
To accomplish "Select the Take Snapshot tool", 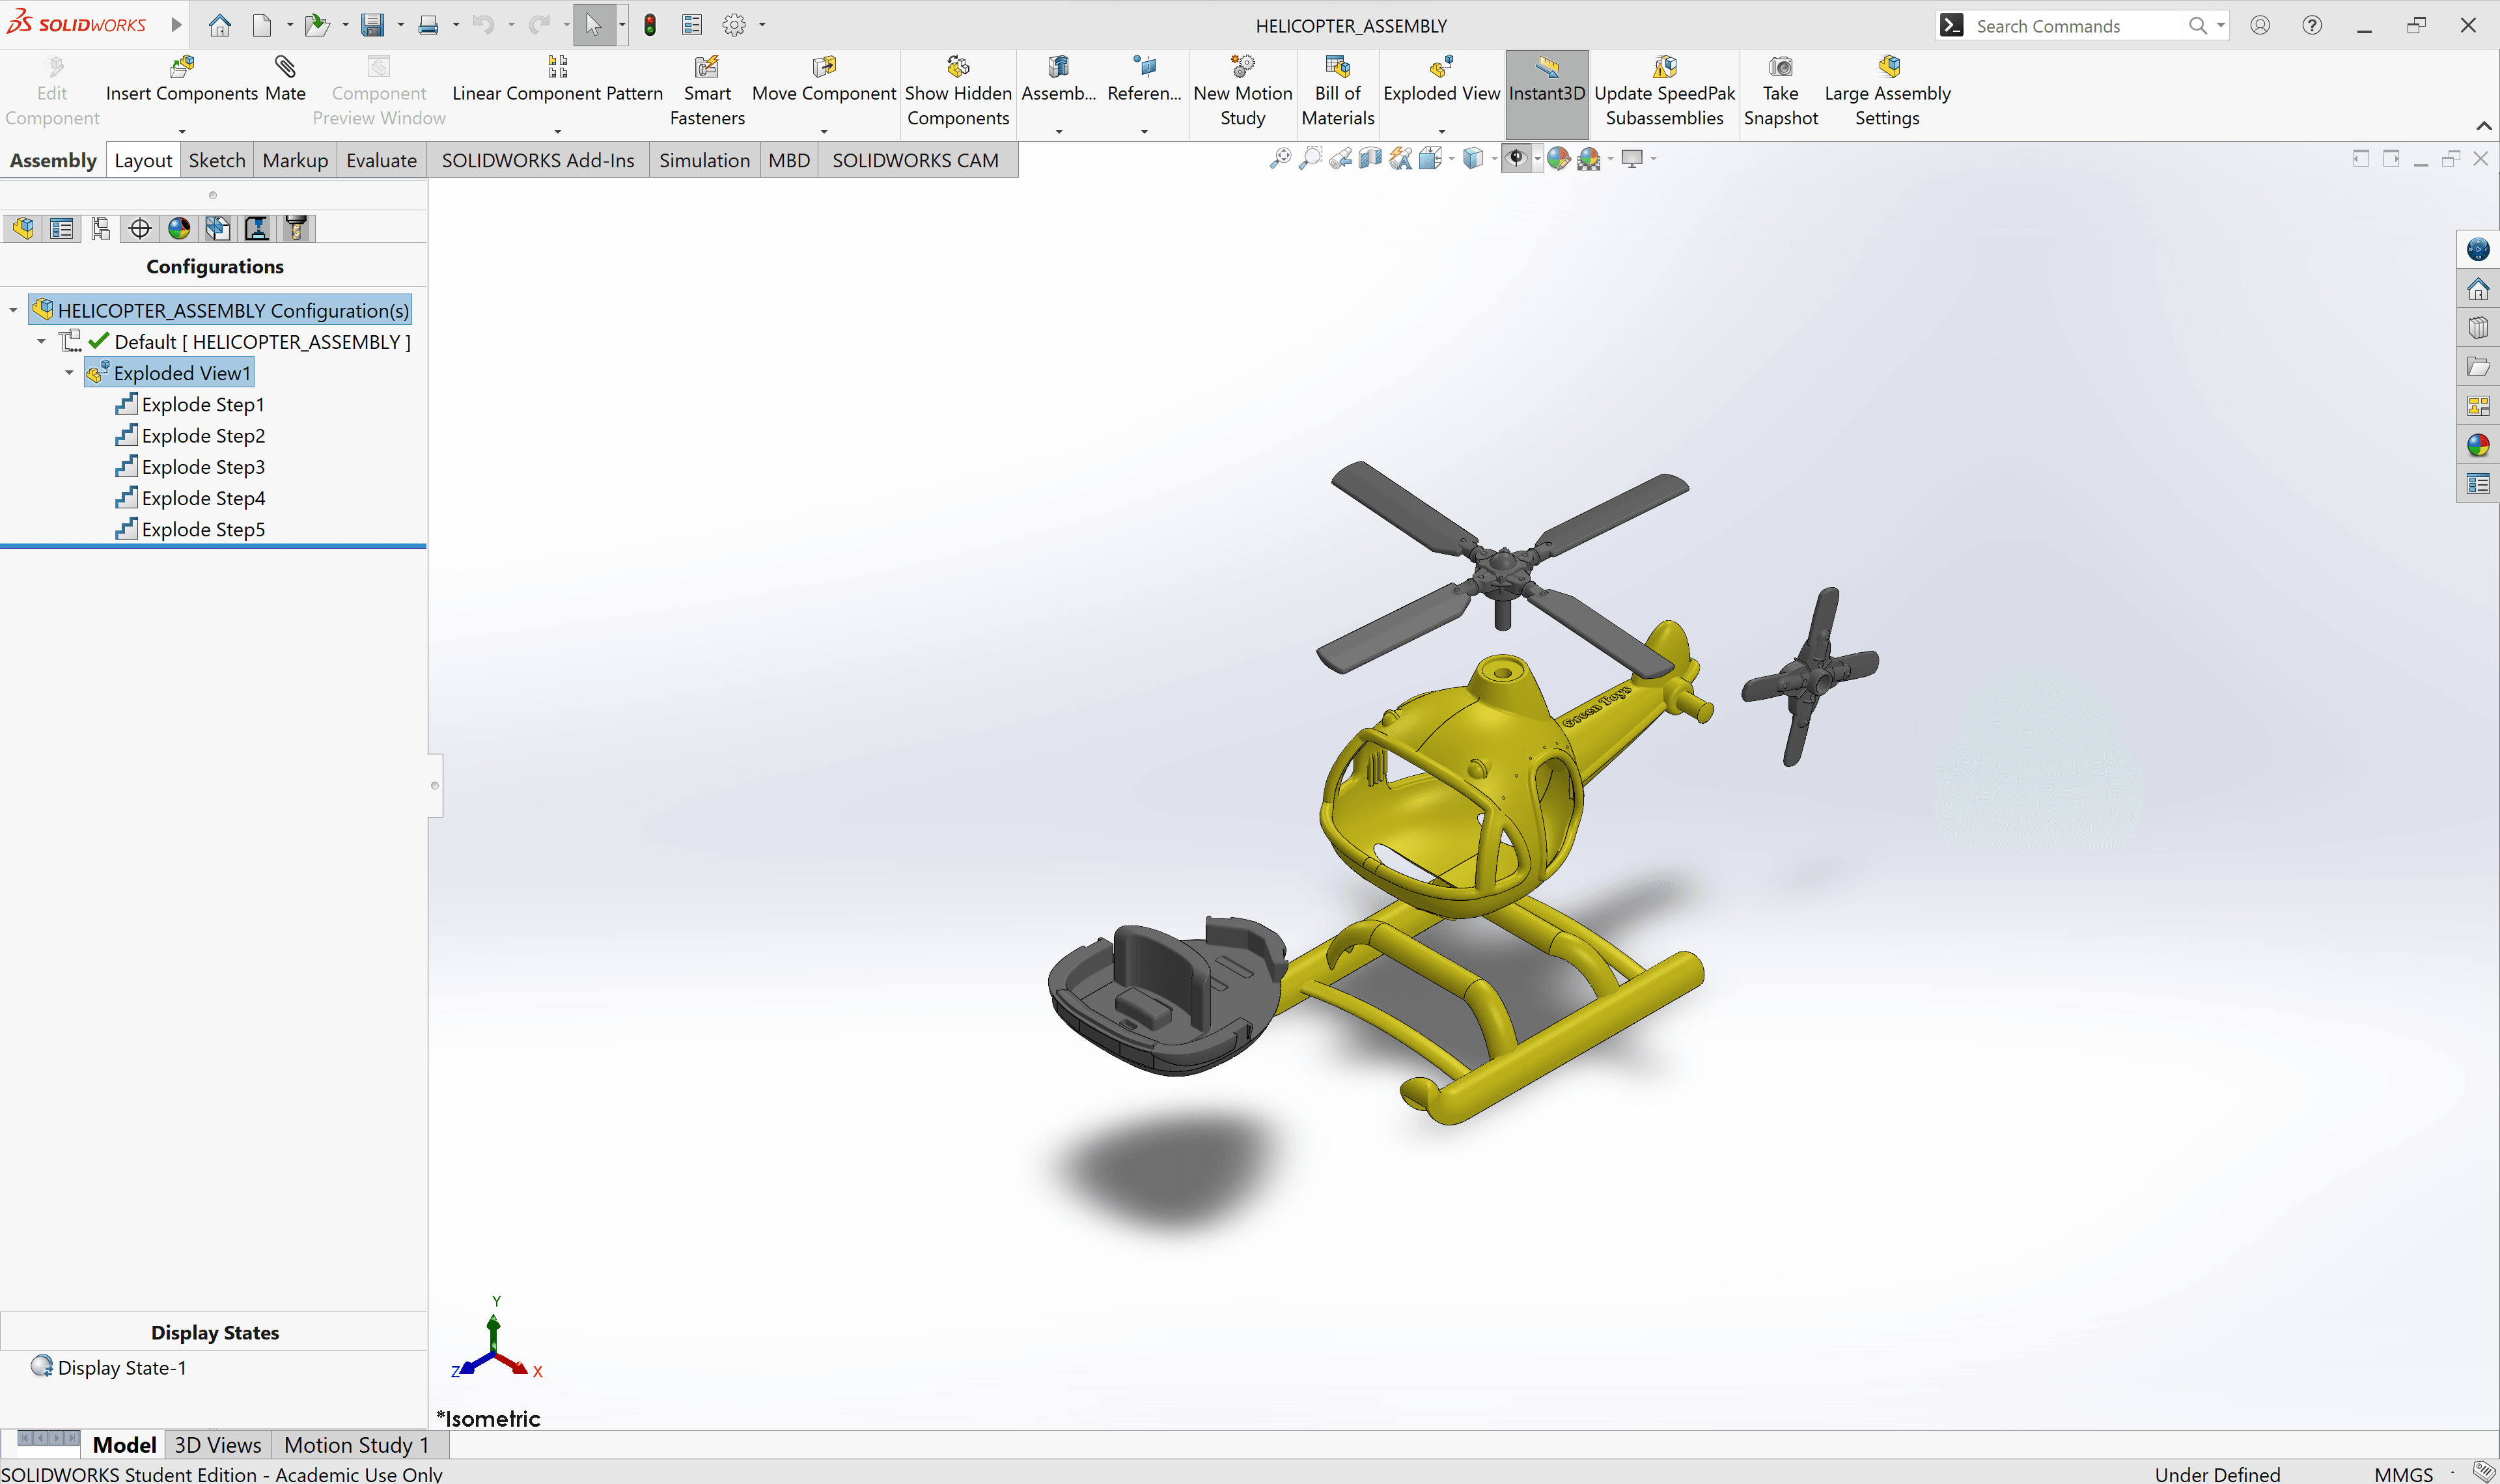I will click(x=1780, y=90).
